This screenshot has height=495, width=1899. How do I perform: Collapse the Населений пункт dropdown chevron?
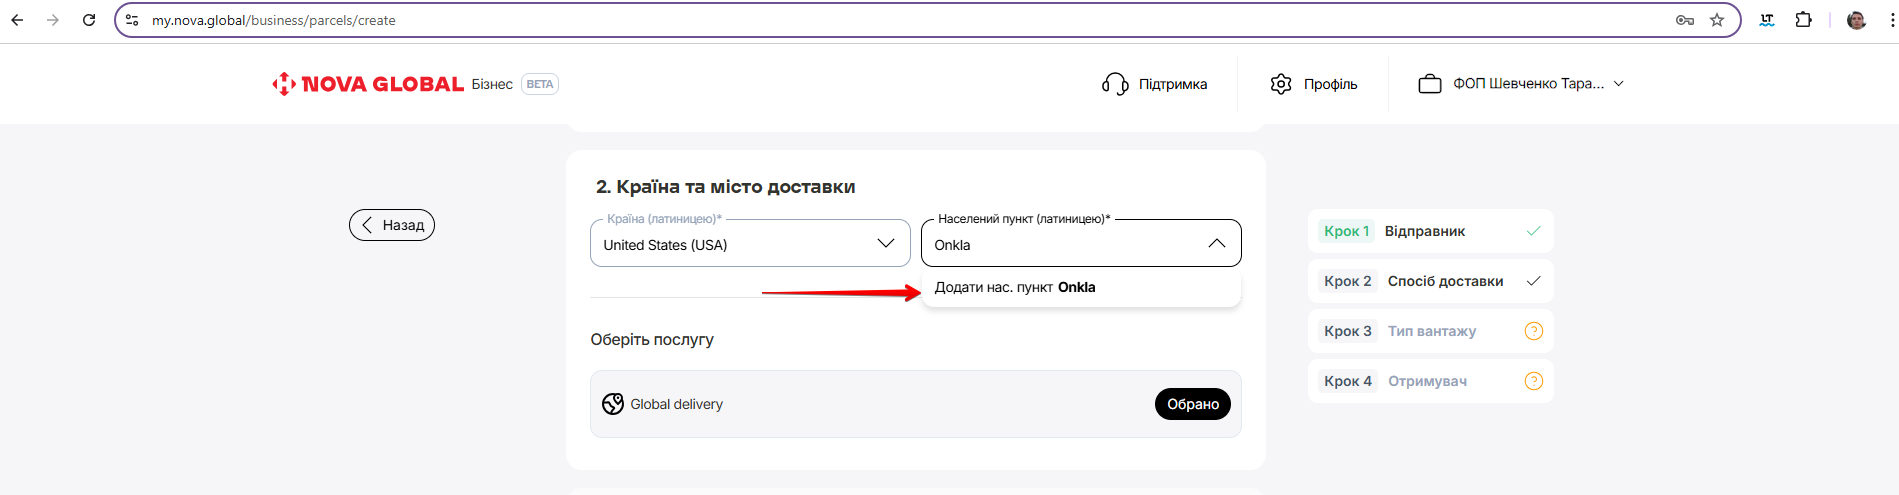[1216, 244]
